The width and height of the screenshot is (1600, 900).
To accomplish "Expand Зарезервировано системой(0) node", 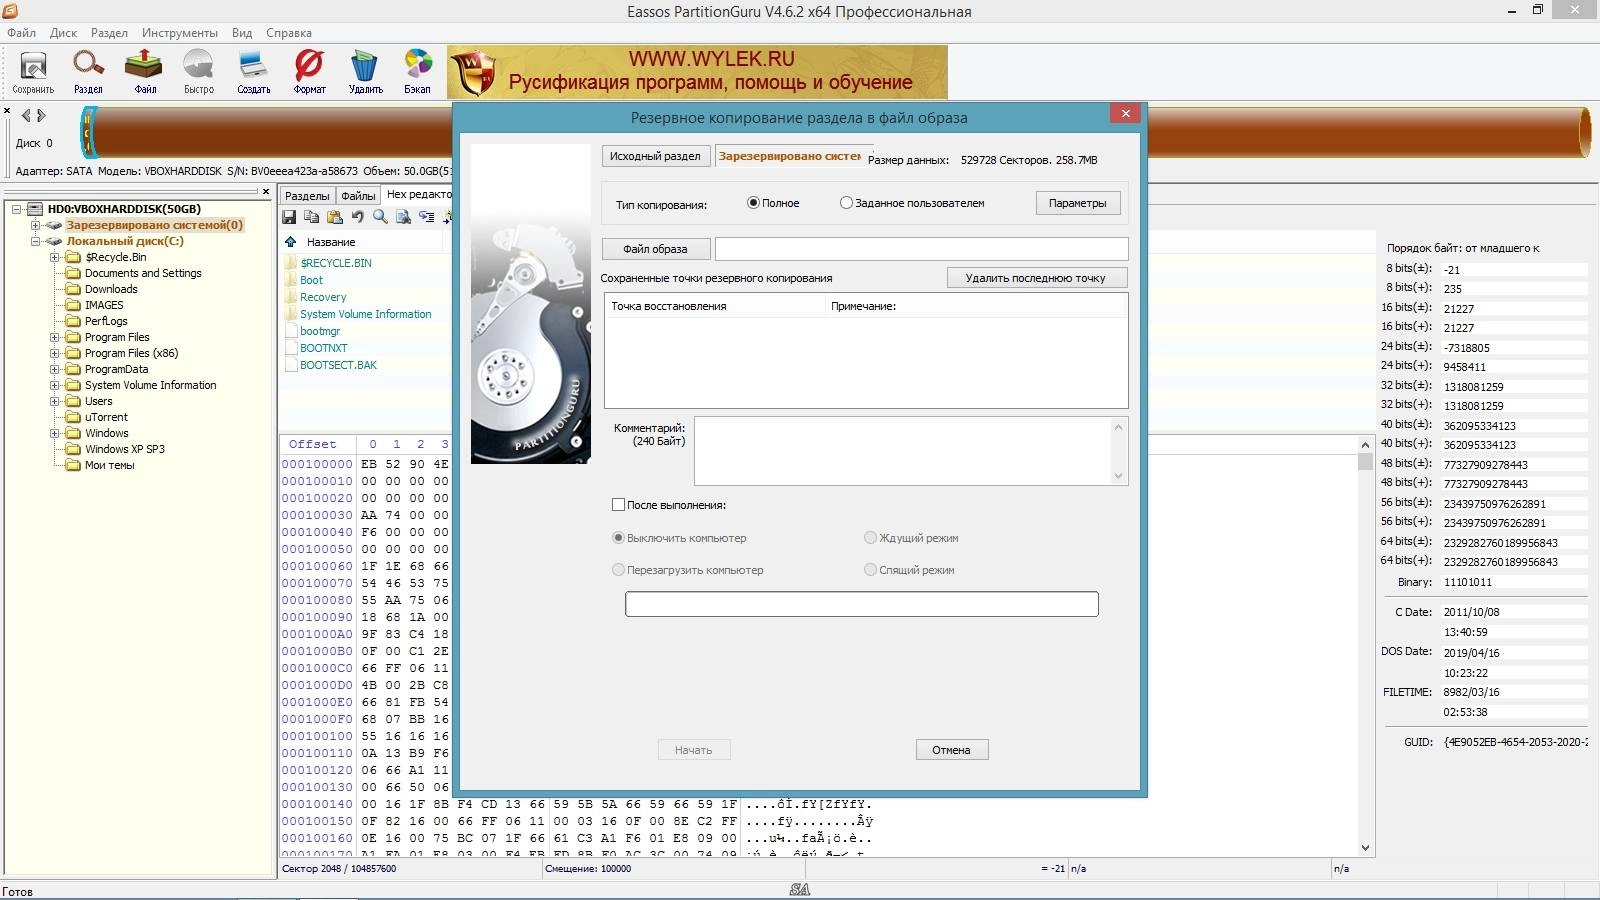I will [x=35, y=225].
